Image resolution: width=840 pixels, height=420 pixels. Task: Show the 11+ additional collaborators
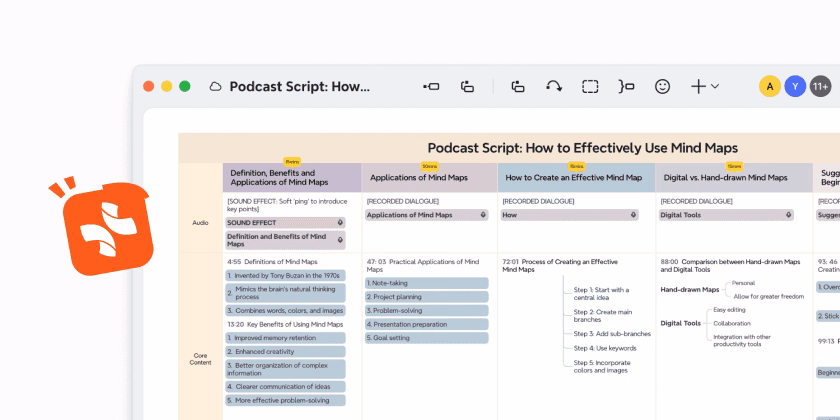click(x=820, y=87)
